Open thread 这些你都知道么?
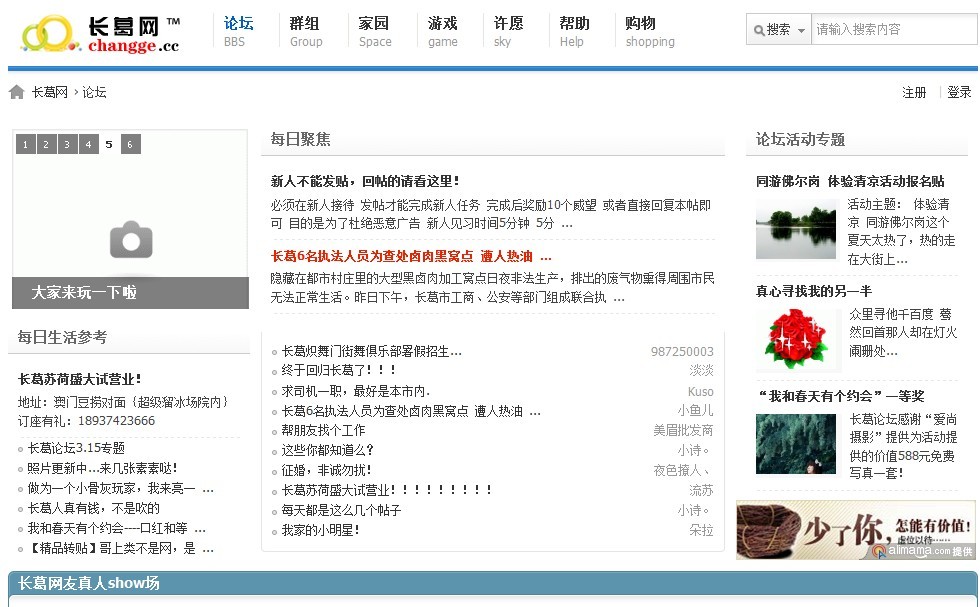Image resolution: width=980 pixels, height=607 pixels. (x=328, y=450)
